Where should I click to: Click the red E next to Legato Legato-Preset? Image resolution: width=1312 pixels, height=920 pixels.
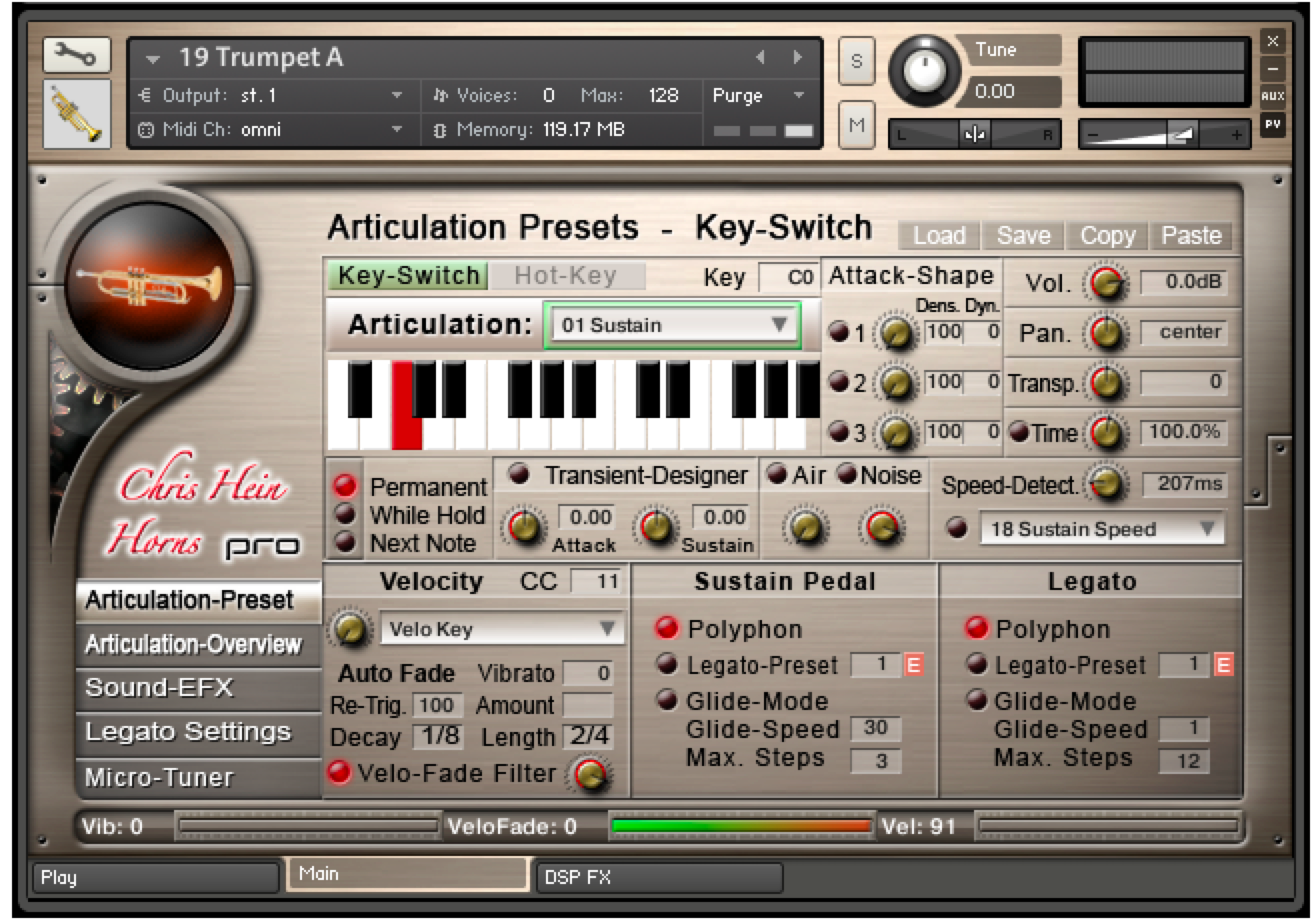point(1222,665)
